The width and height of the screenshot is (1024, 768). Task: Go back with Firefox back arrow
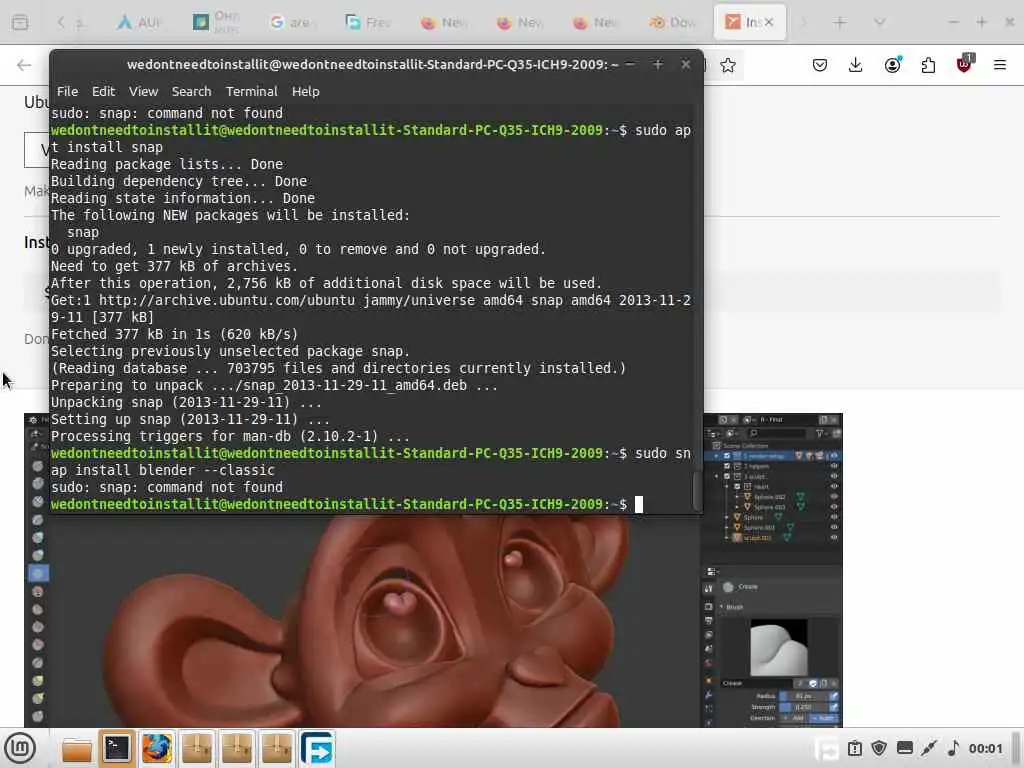[24, 65]
